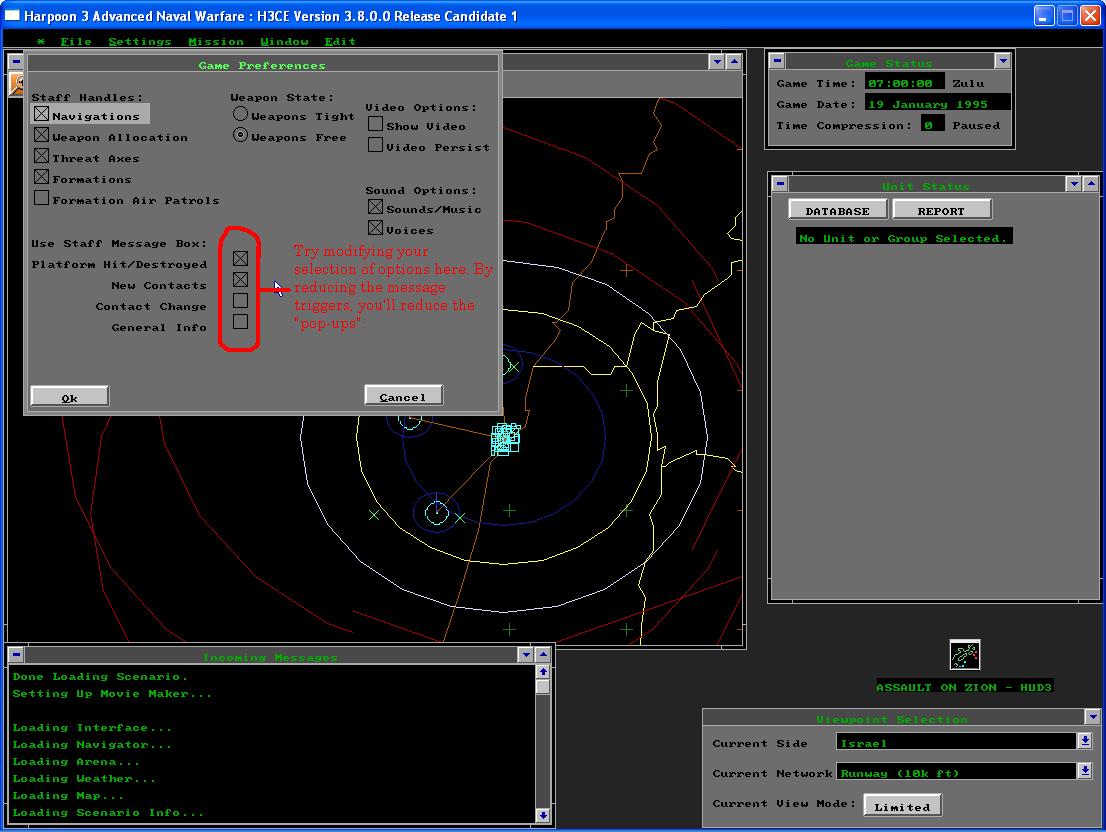Click the Game Status window menu icon
Image resolution: width=1106 pixels, height=832 pixels.
coord(778,61)
